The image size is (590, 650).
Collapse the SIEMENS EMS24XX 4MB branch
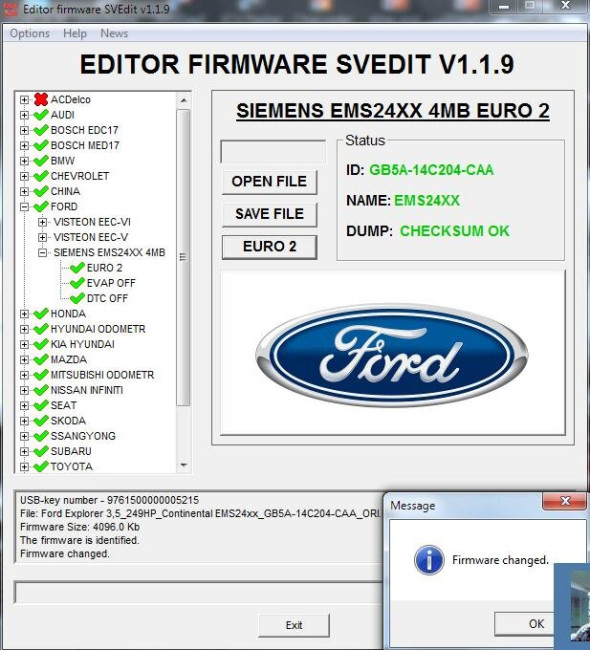tap(42, 252)
